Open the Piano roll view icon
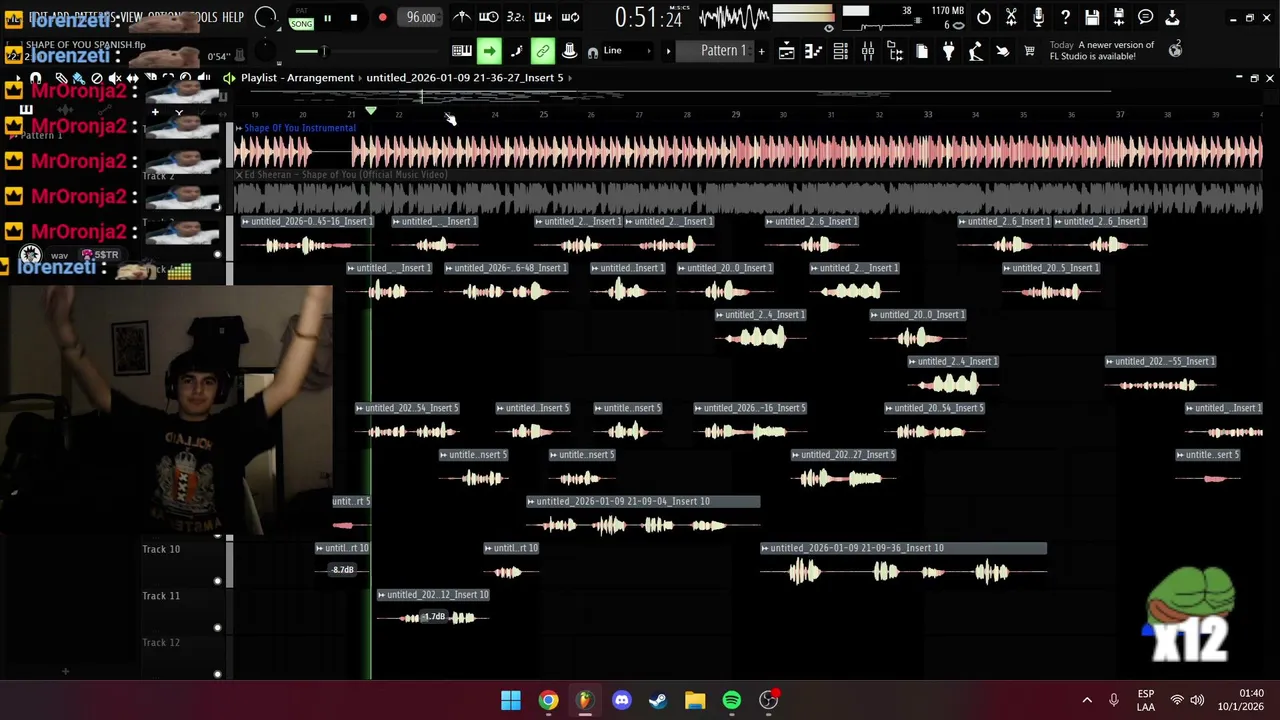 (x=814, y=51)
